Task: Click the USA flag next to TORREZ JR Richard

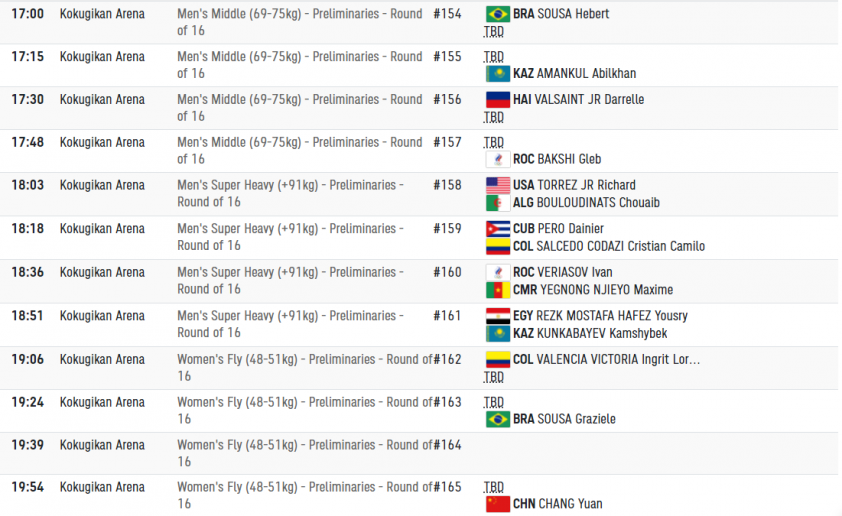Action: [498, 185]
